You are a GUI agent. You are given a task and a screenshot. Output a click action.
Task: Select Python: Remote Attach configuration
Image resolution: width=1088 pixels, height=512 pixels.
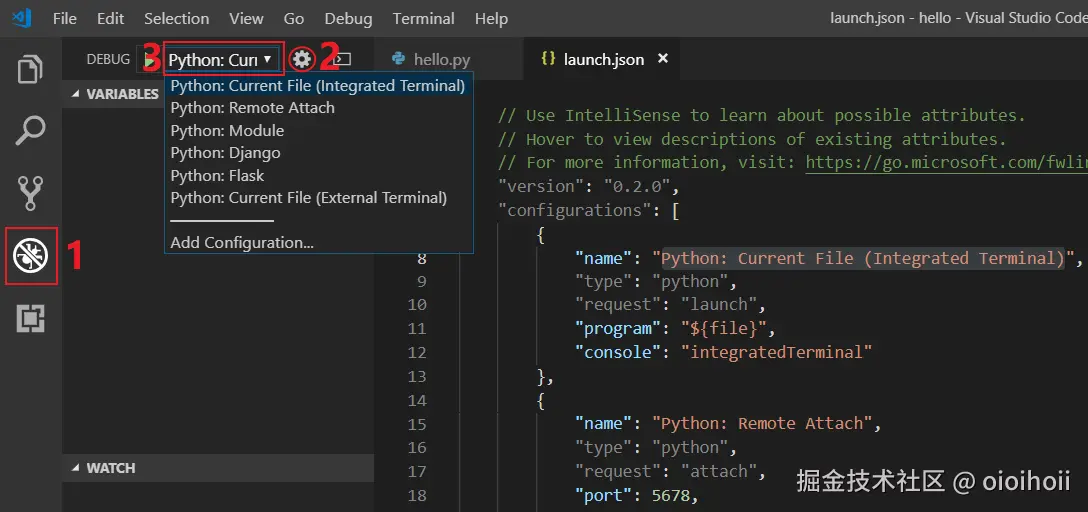tap(318, 108)
